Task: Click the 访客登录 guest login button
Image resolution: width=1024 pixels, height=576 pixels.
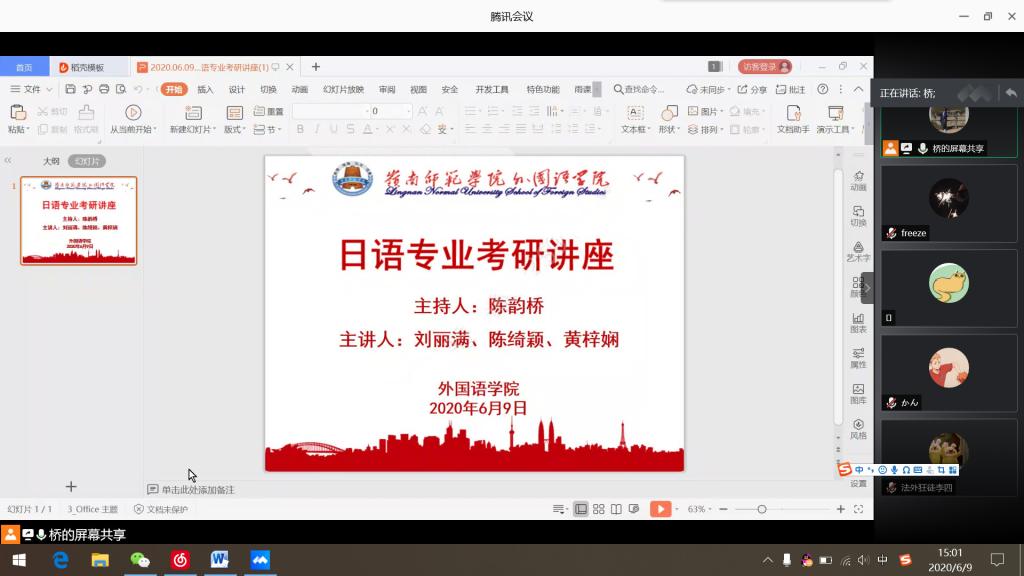Action: point(765,67)
